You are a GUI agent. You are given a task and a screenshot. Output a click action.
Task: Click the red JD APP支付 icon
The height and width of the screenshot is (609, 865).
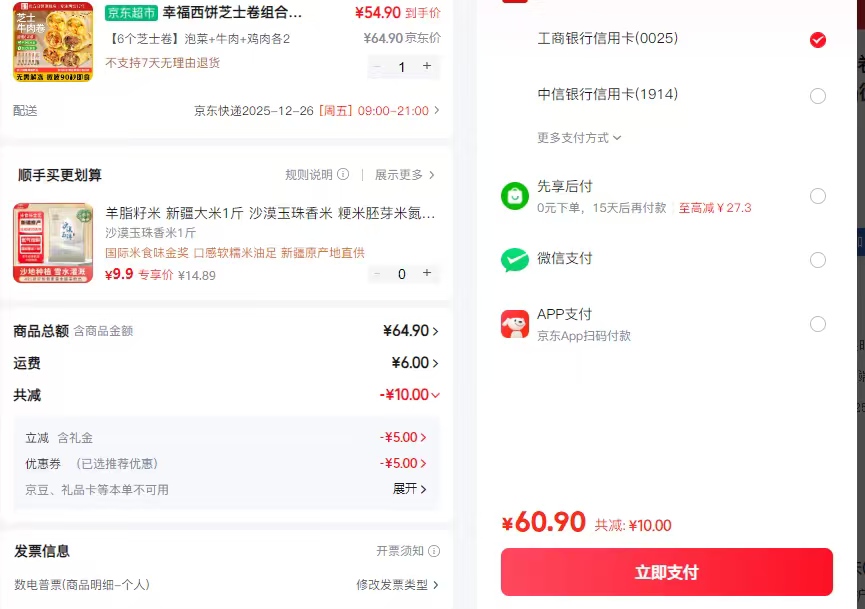tap(514, 324)
